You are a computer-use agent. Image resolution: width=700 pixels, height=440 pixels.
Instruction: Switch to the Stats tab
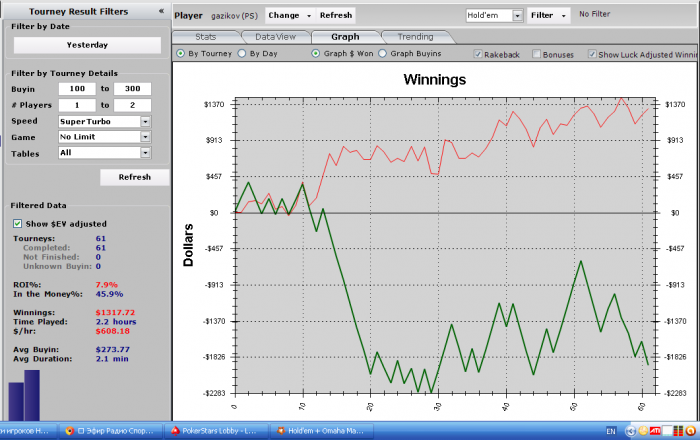[206, 37]
